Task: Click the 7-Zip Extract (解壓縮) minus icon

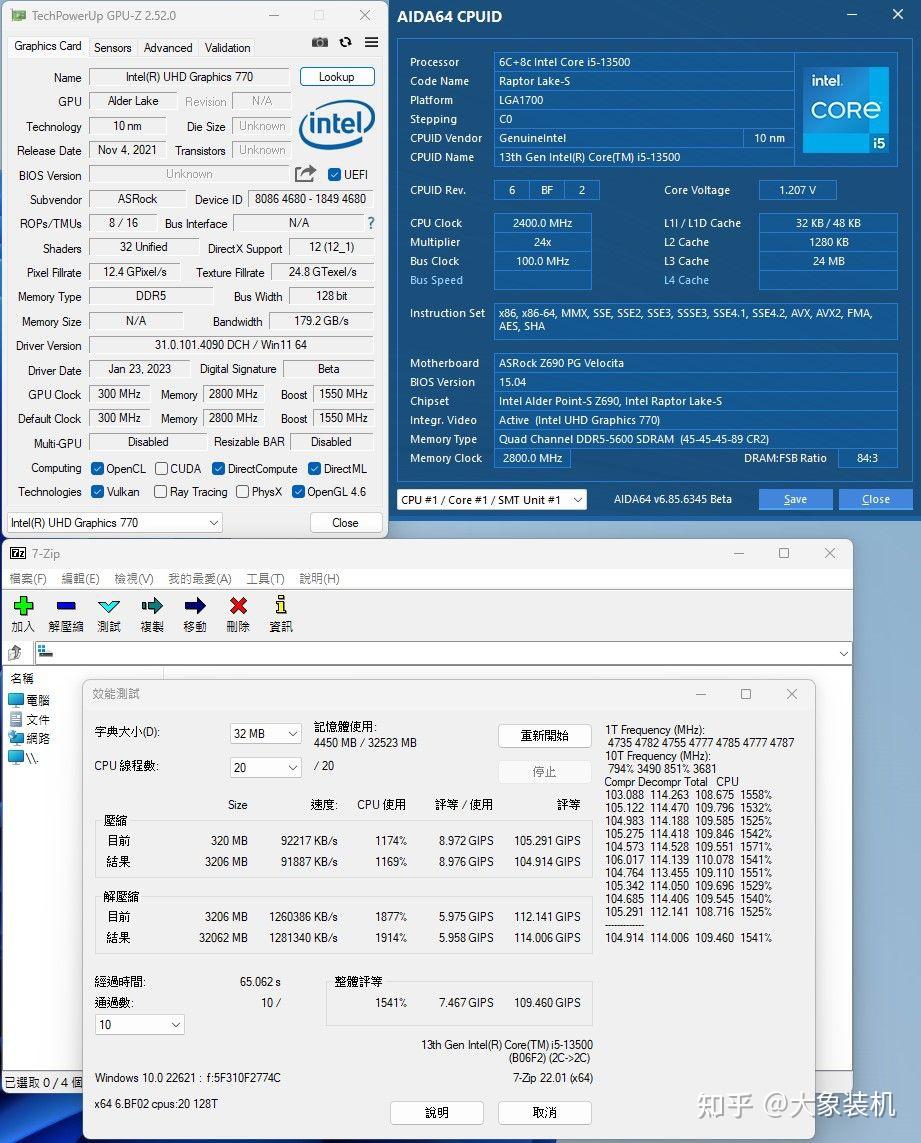Action: click(x=66, y=605)
